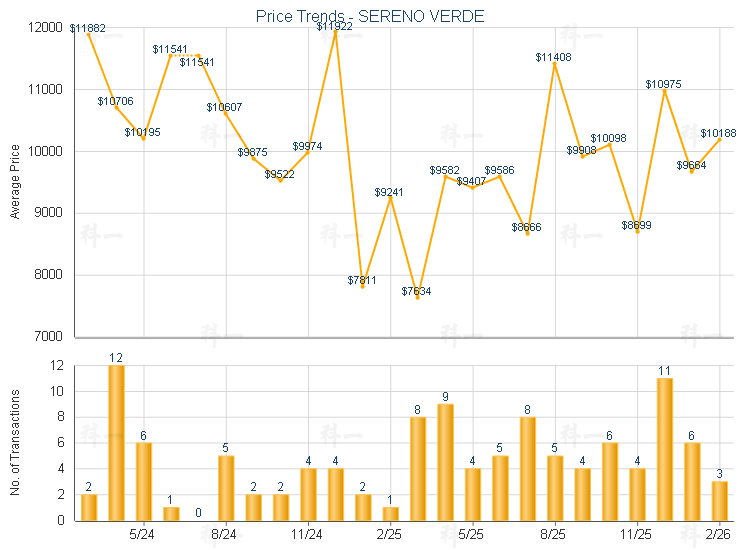This screenshot has width=740, height=550.
Task: Select the $8666 price point
Action: tap(527, 233)
